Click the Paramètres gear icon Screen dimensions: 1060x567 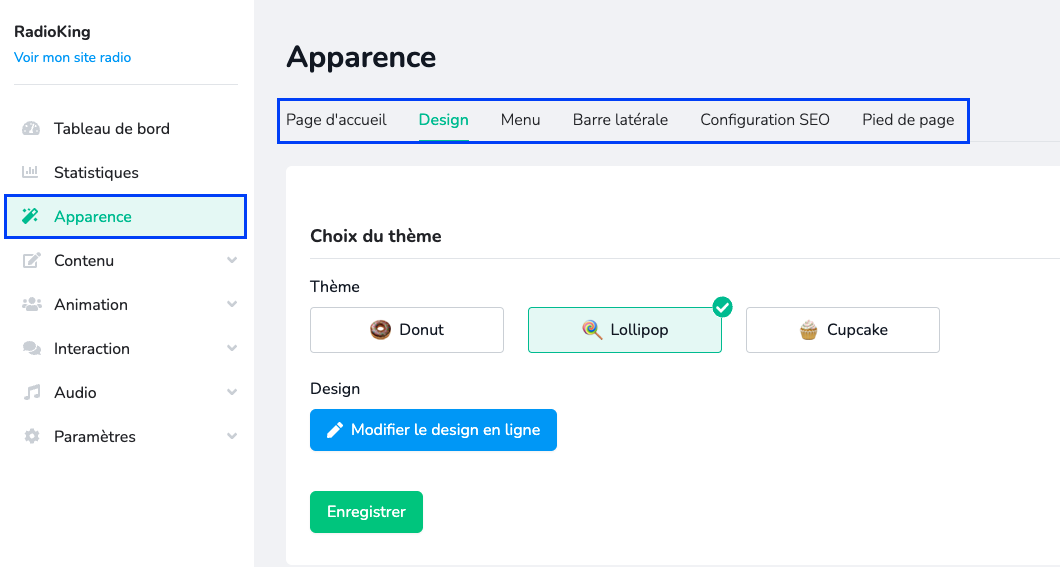click(31, 436)
